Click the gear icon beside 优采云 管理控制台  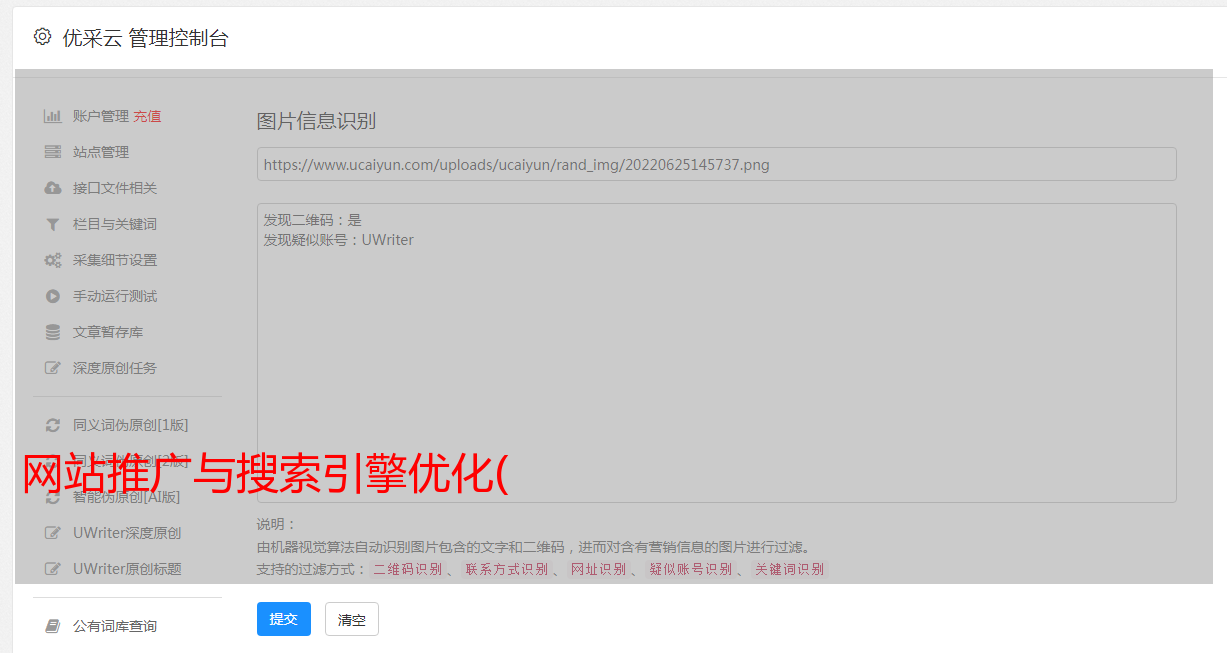[x=42, y=37]
